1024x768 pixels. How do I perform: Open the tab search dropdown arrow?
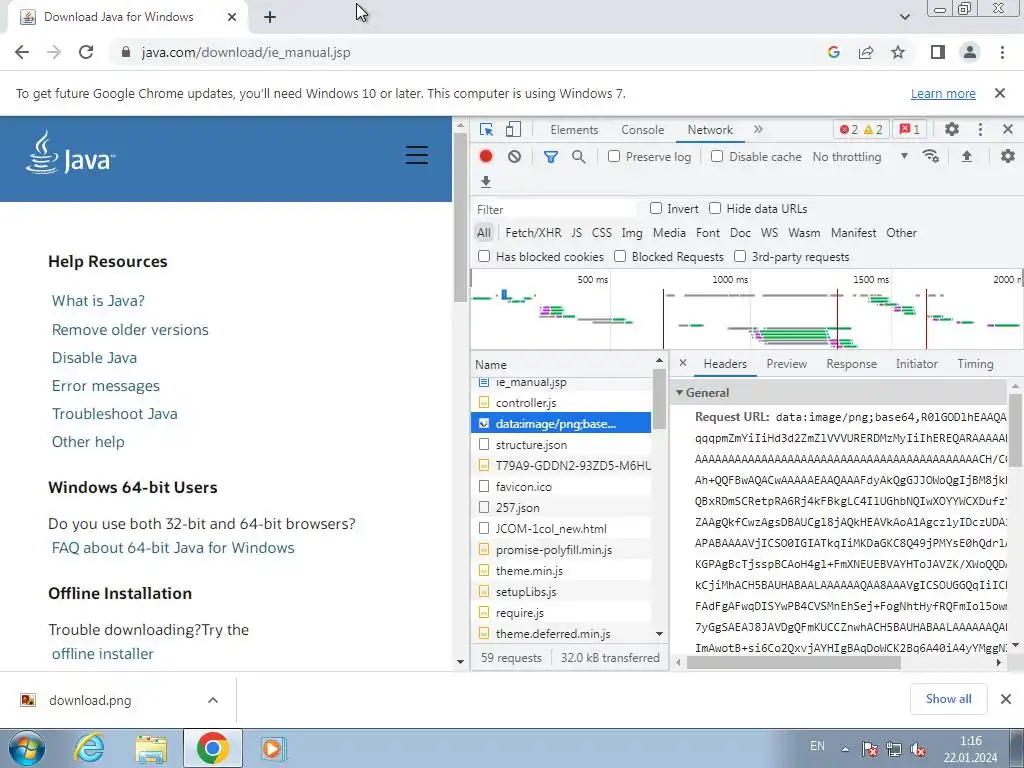904,17
